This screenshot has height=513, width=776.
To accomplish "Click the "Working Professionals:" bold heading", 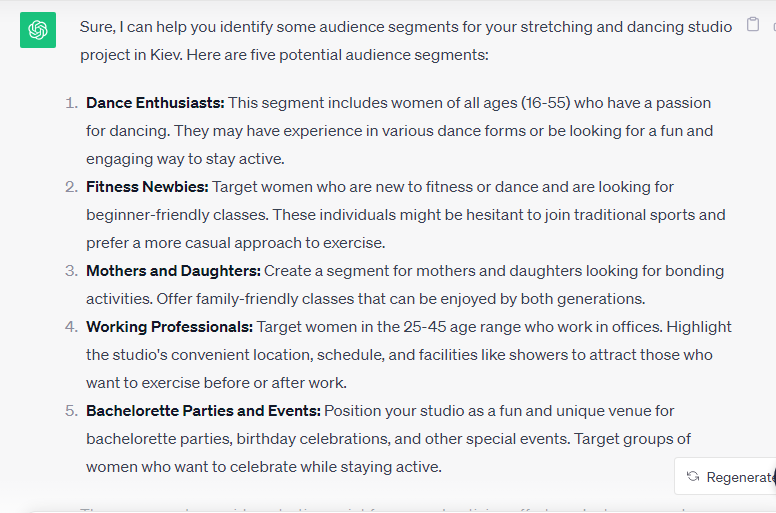I will click(x=169, y=327).
